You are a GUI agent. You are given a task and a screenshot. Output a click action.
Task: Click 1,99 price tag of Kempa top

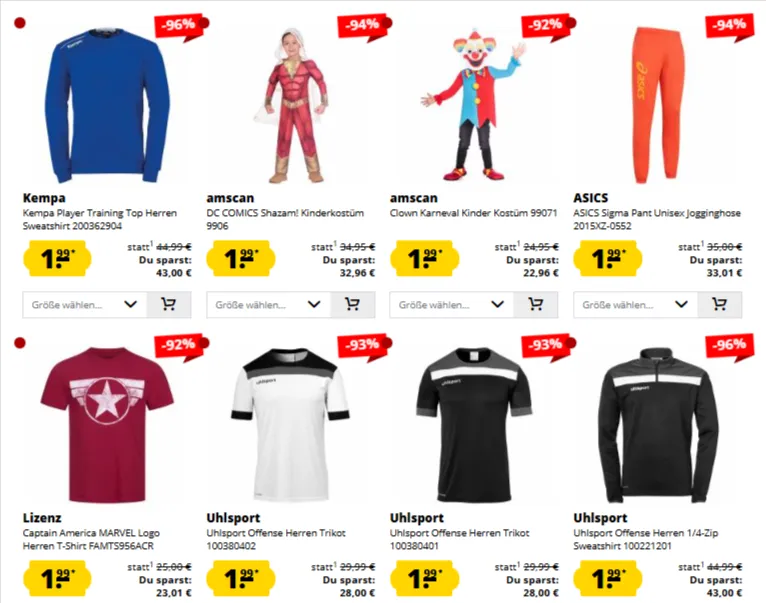[x=57, y=258]
